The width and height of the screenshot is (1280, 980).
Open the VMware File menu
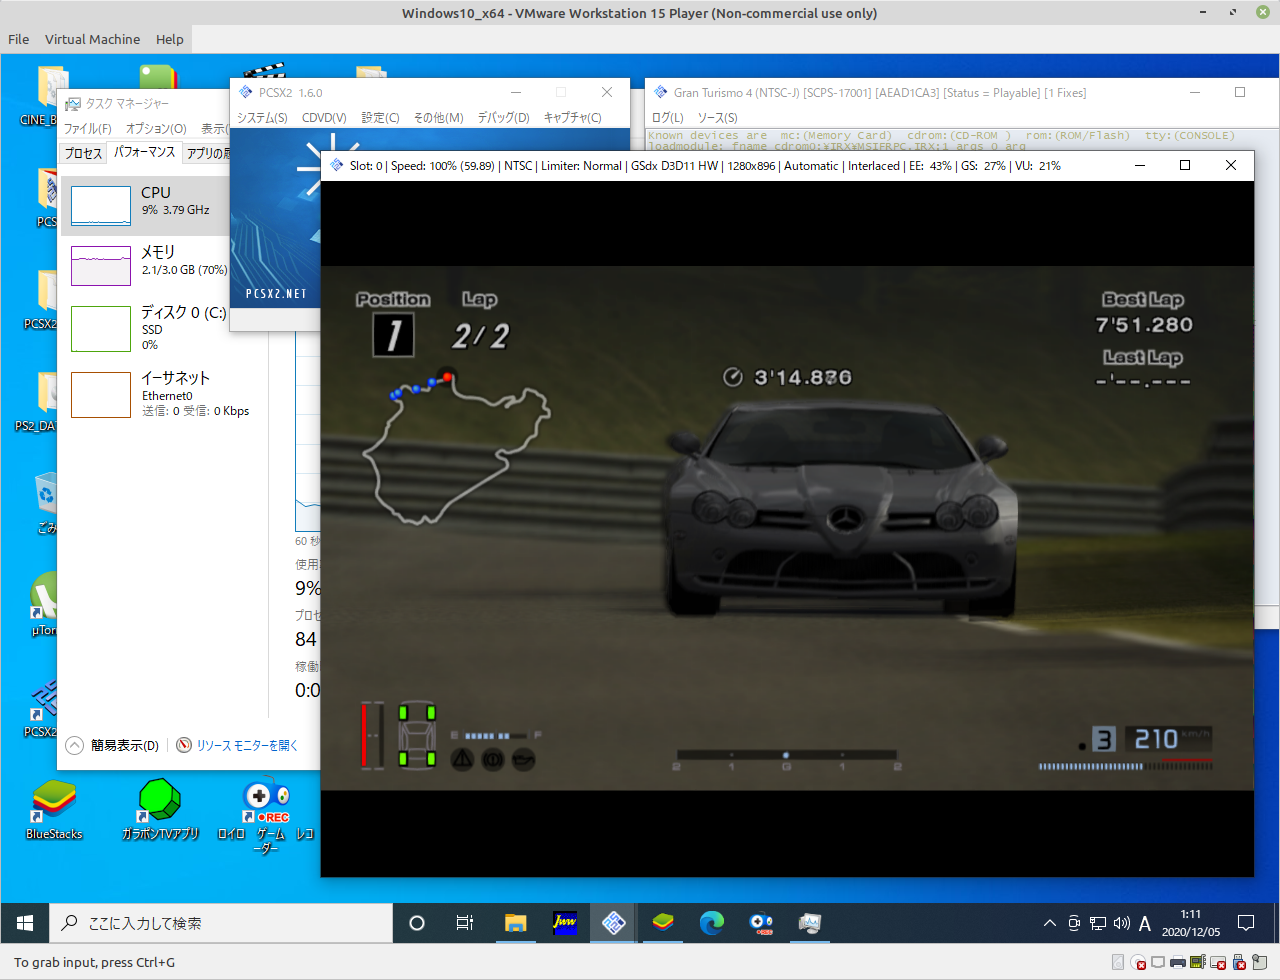18,39
